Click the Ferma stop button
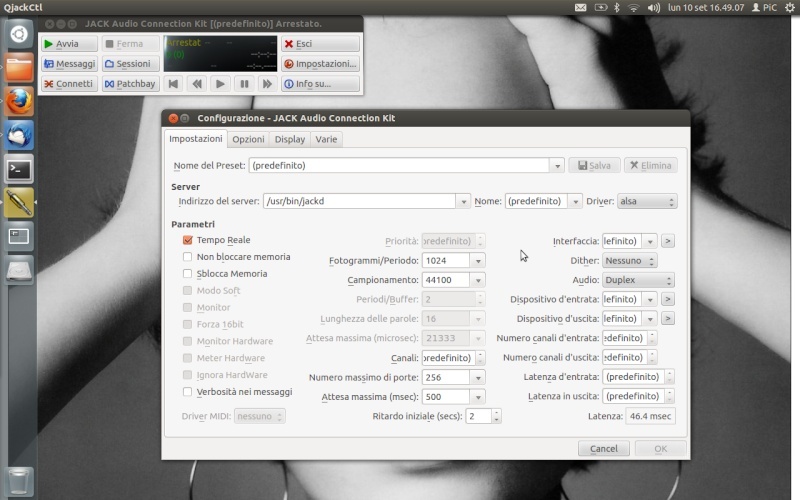Image resolution: width=800 pixels, height=500 pixels. (x=130, y=44)
